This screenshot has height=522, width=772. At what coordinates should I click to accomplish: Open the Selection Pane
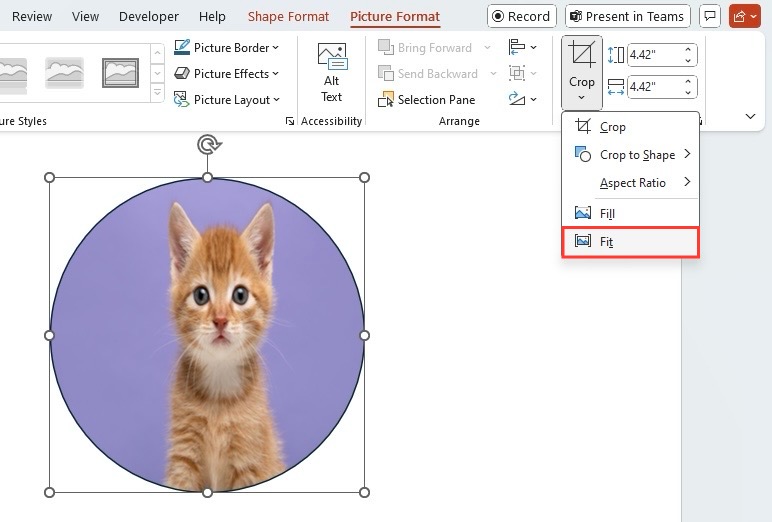tap(426, 99)
